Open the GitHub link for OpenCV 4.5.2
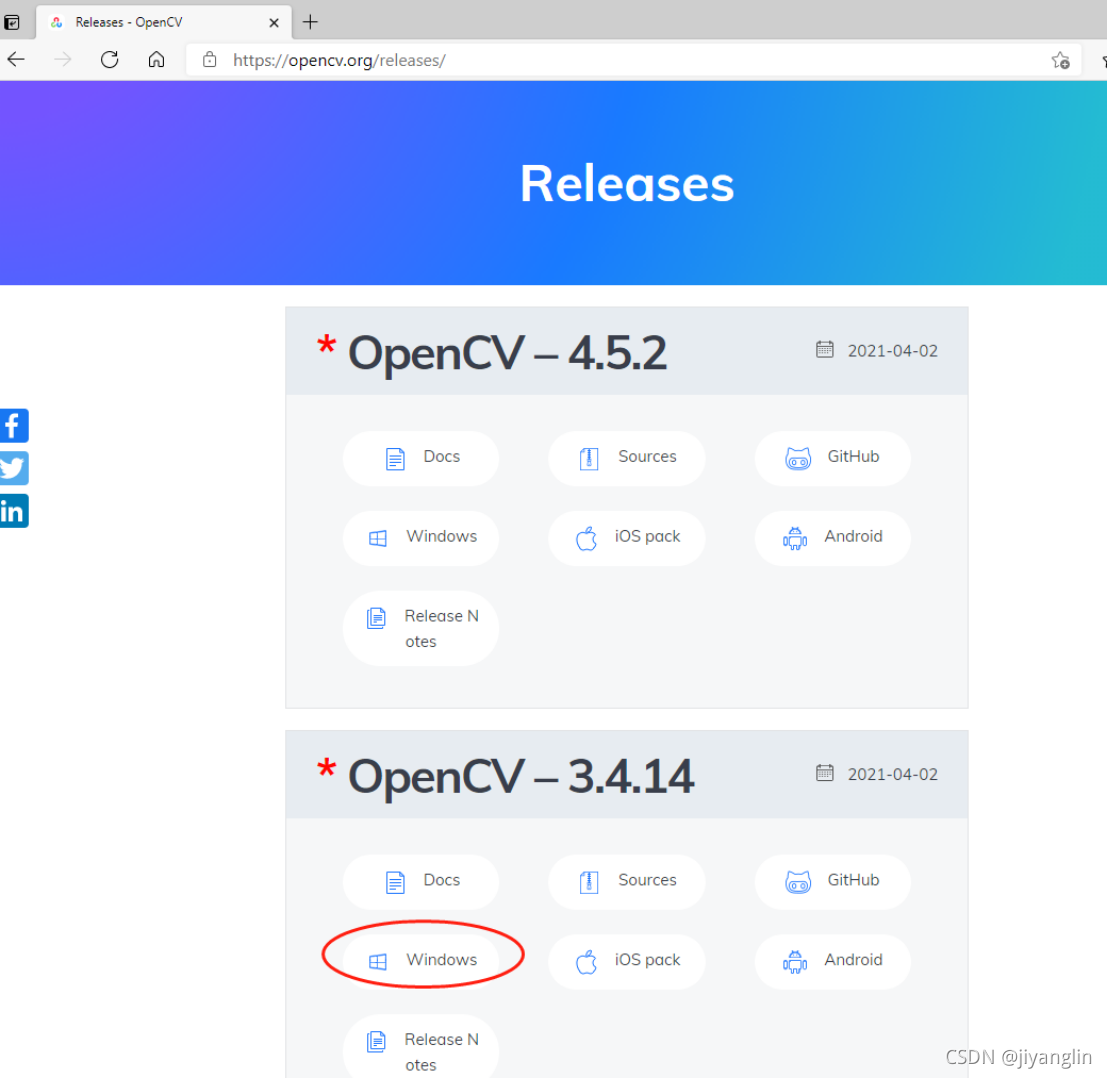The width and height of the screenshot is (1107, 1078). point(833,458)
